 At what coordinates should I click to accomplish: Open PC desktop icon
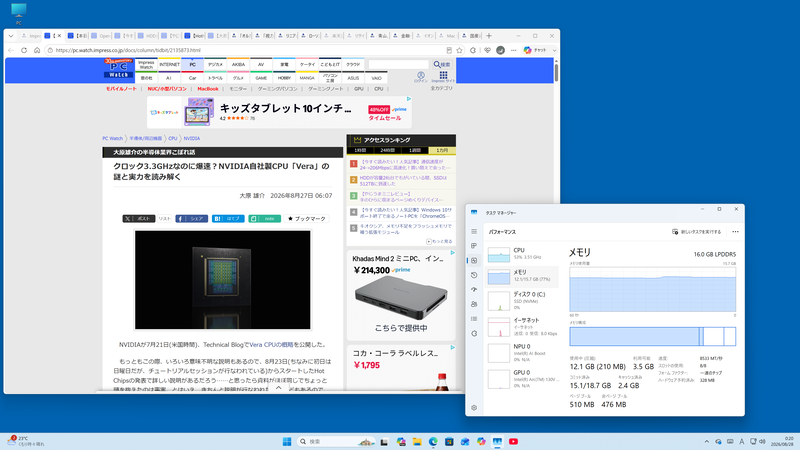[19, 13]
